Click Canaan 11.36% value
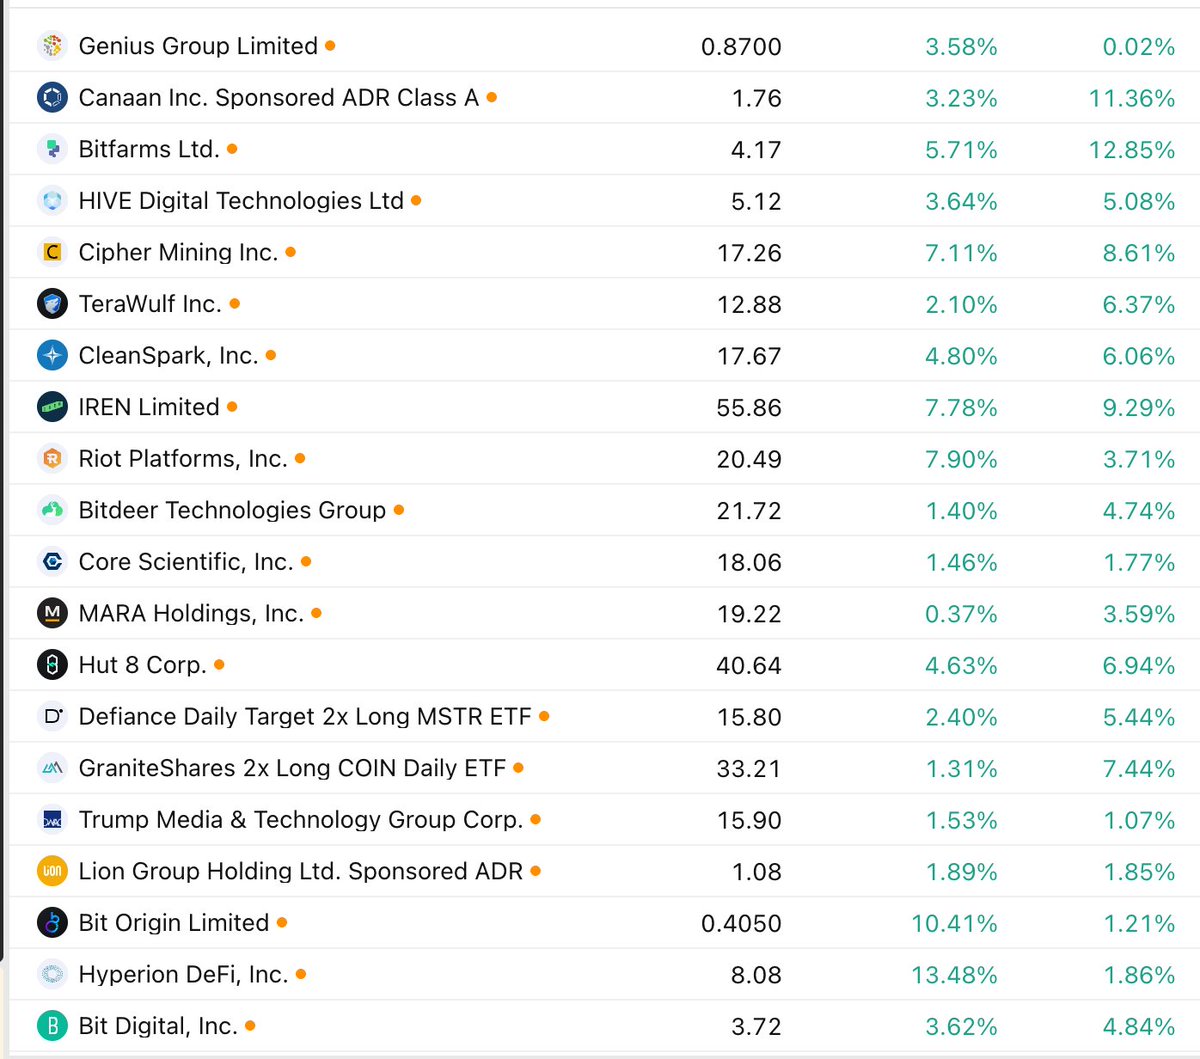 (1132, 99)
